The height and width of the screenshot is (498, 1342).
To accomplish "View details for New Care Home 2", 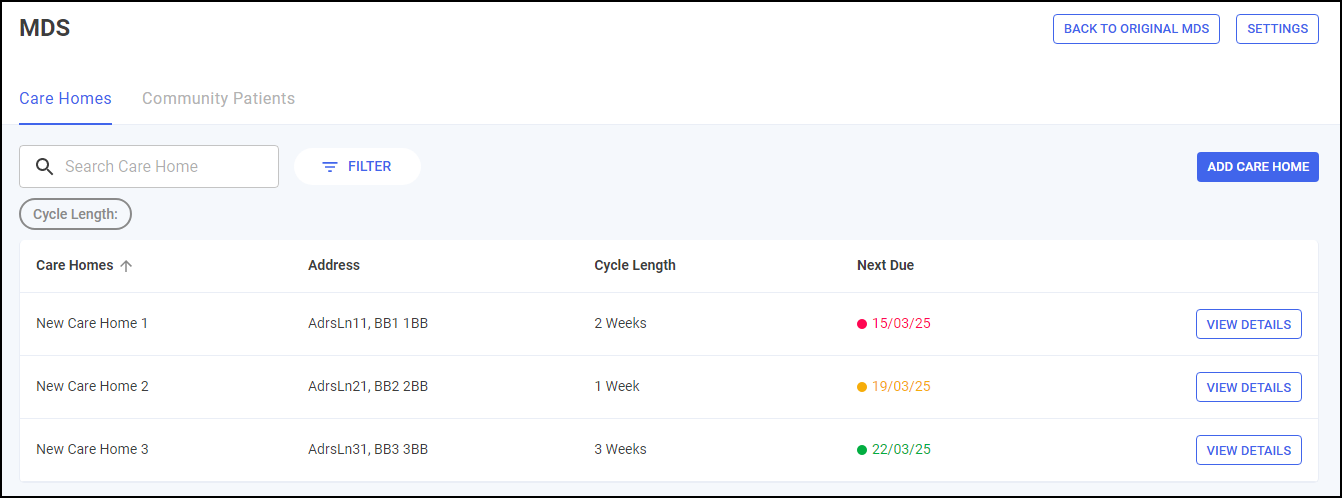I will click(1248, 387).
